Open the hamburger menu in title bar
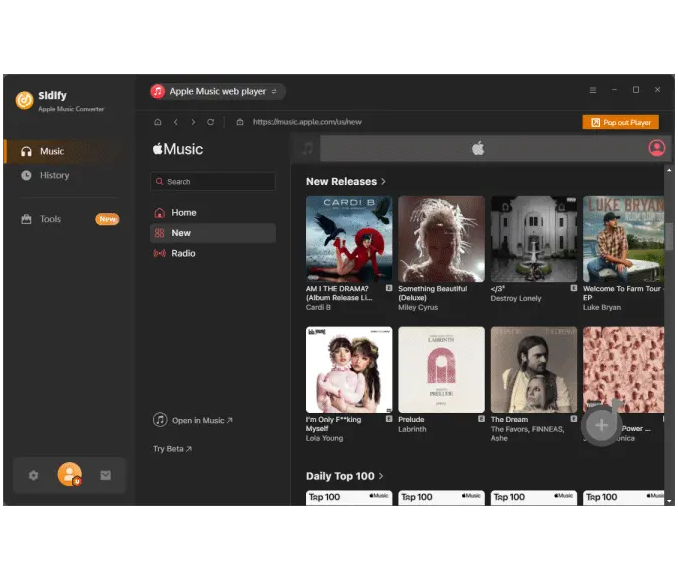This screenshot has height=580, width=678. click(x=592, y=90)
